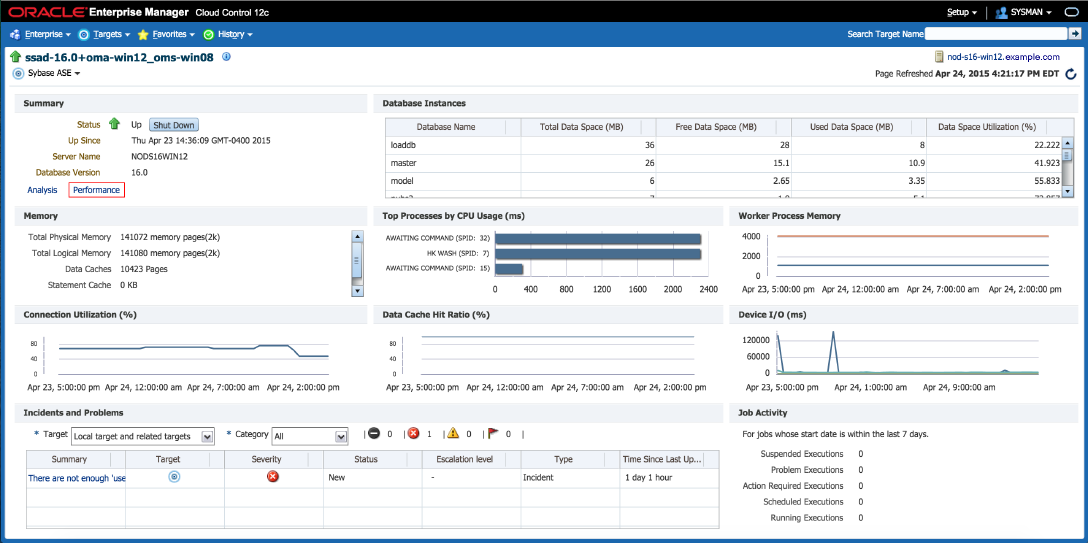Image resolution: width=1088 pixels, height=543 pixels.
Task: Click the Enterprise menu icon
Action: (x=15, y=34)
